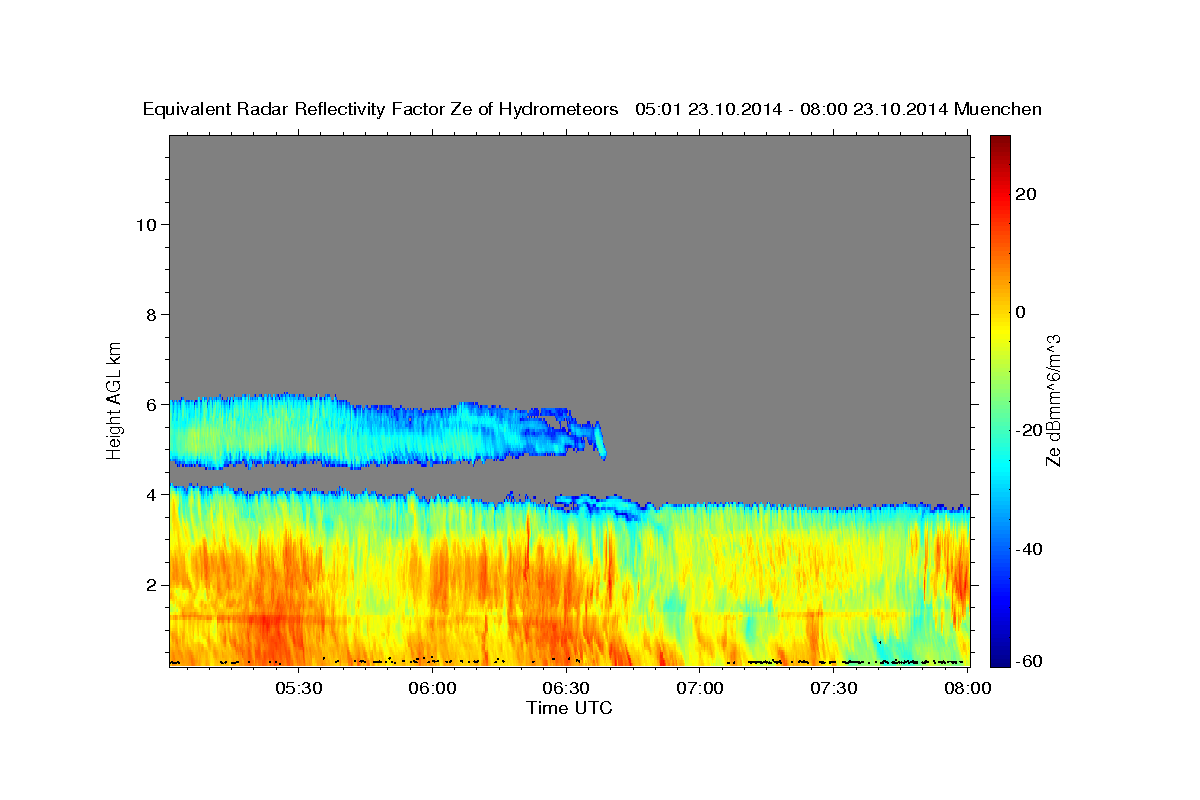Click the '07:30' time tick label

tap(834, 688)
